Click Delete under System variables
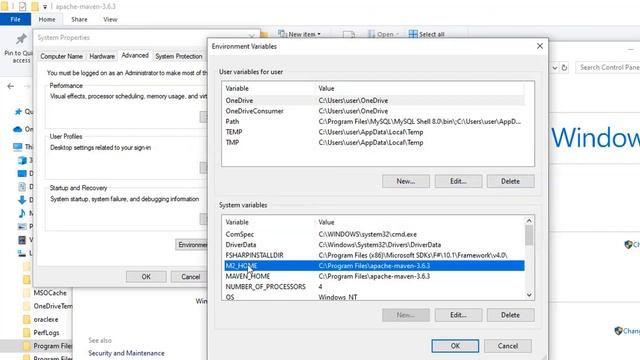640x360 pixels. tap(510, 315)
